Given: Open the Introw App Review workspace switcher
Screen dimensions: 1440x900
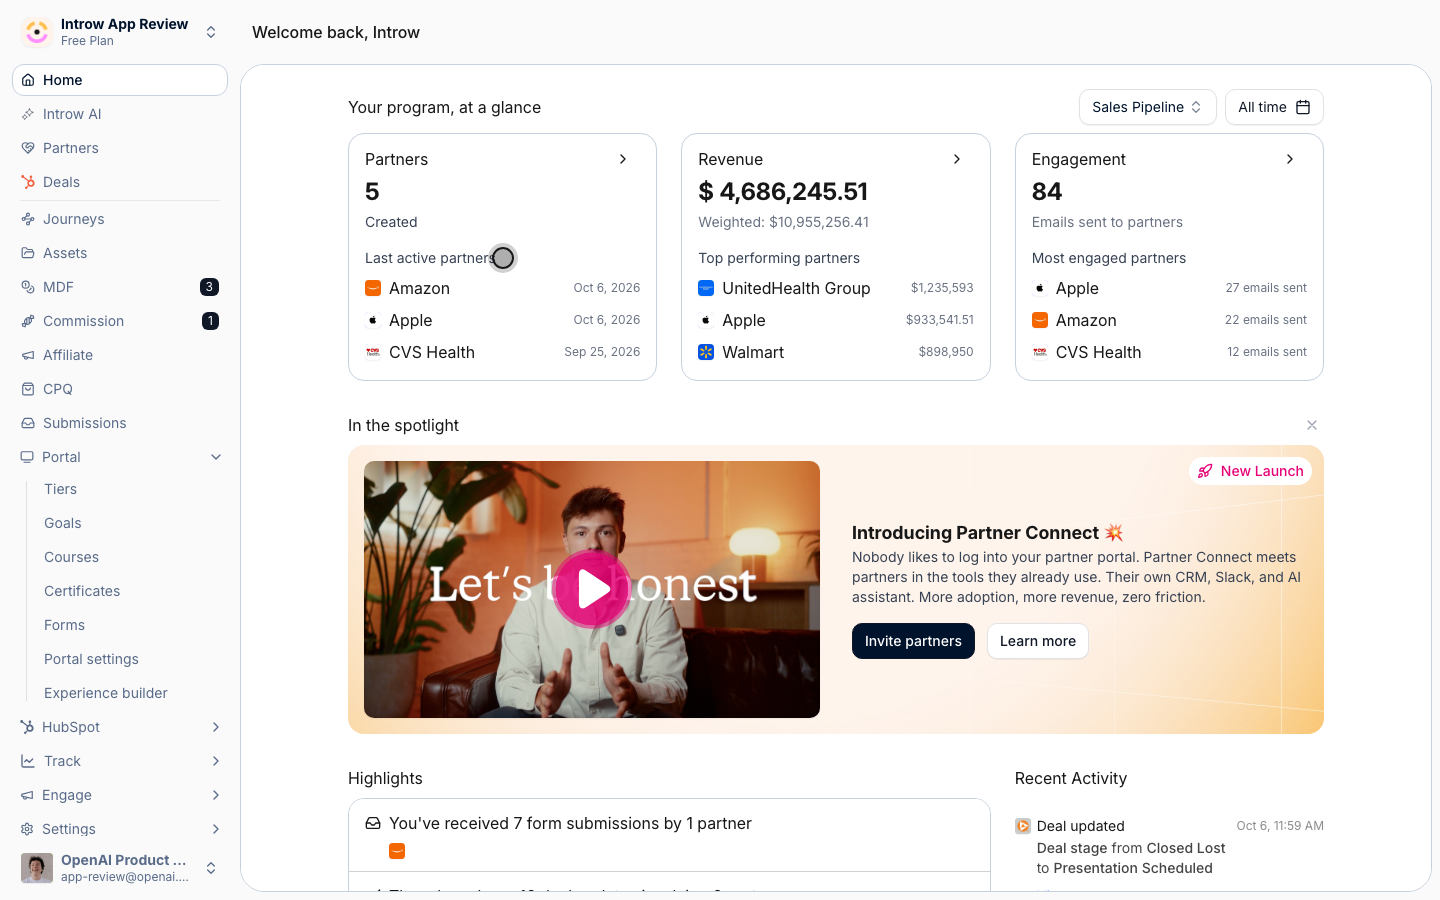Looking at the screenshot, I should click(120, 32).
